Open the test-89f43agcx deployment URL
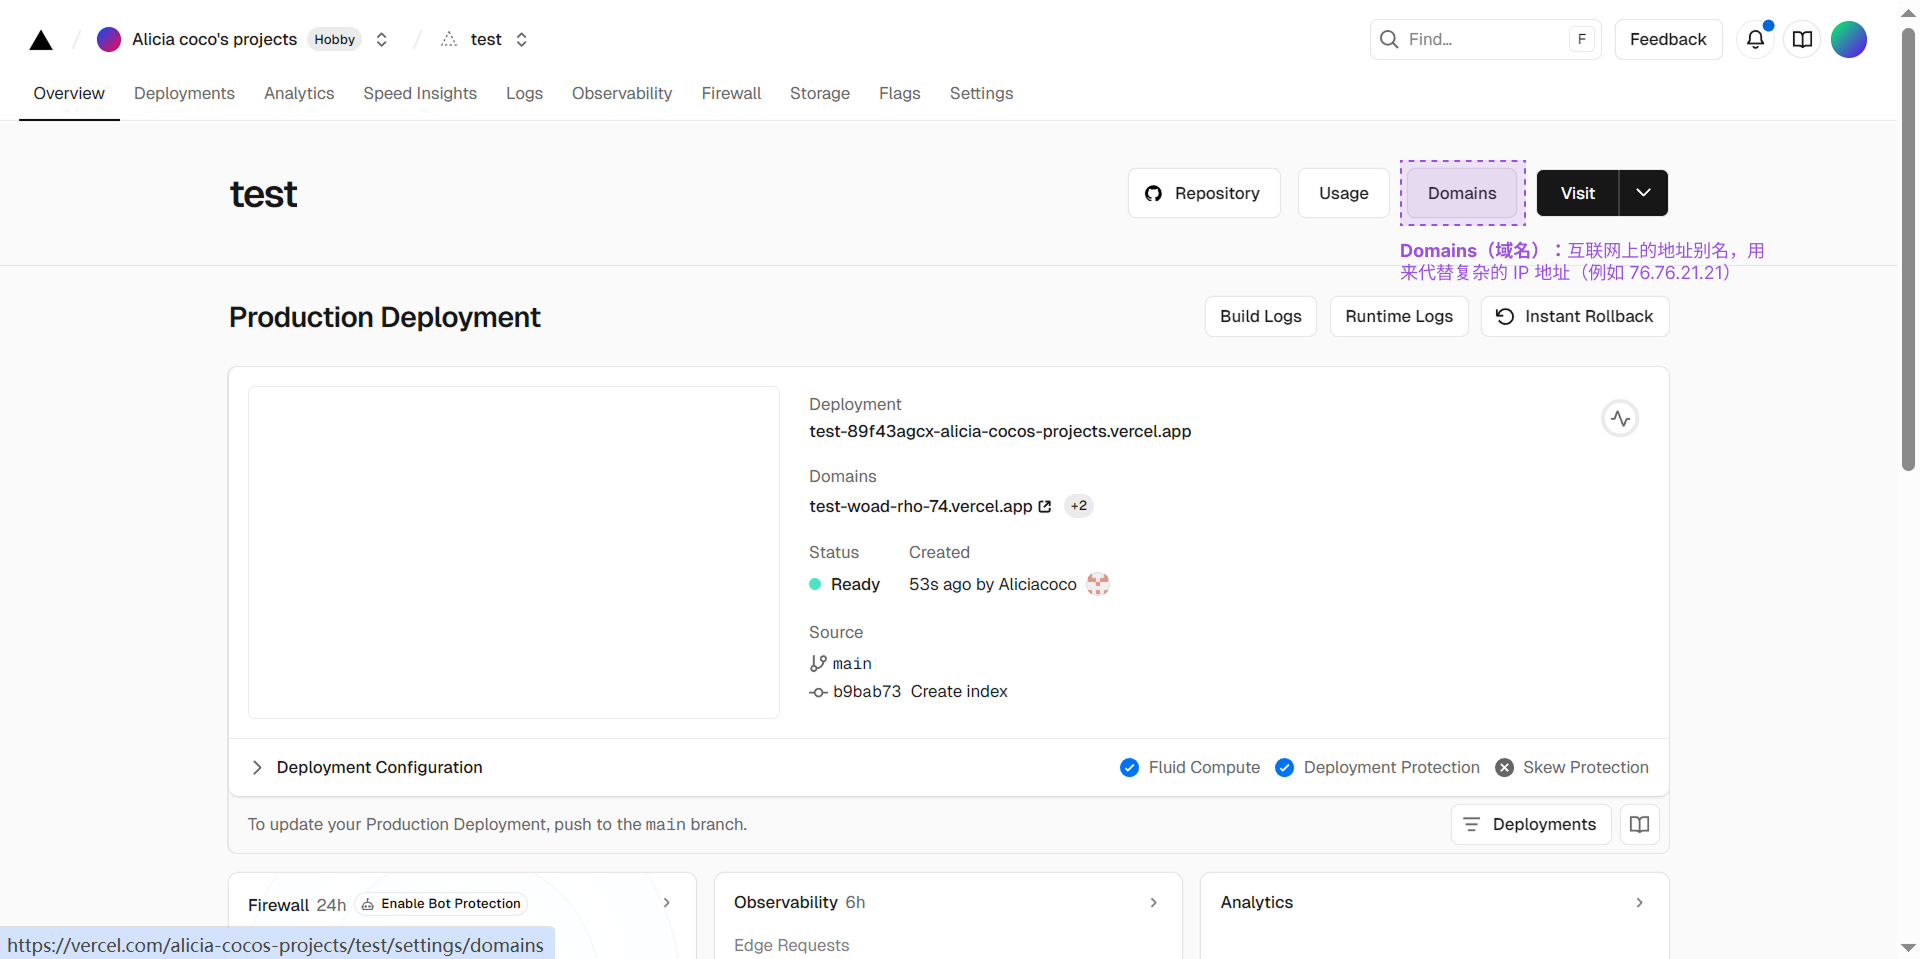 (1000, 431)
